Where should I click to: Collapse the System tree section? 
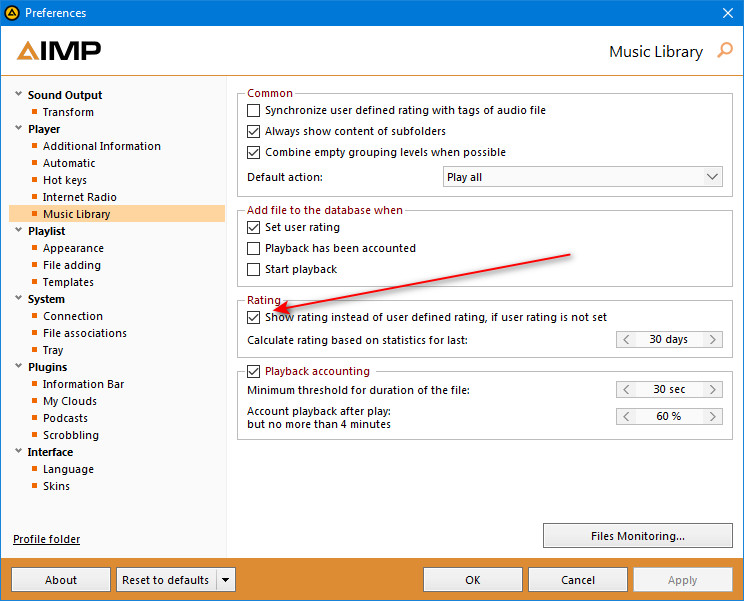coord(19,298)
